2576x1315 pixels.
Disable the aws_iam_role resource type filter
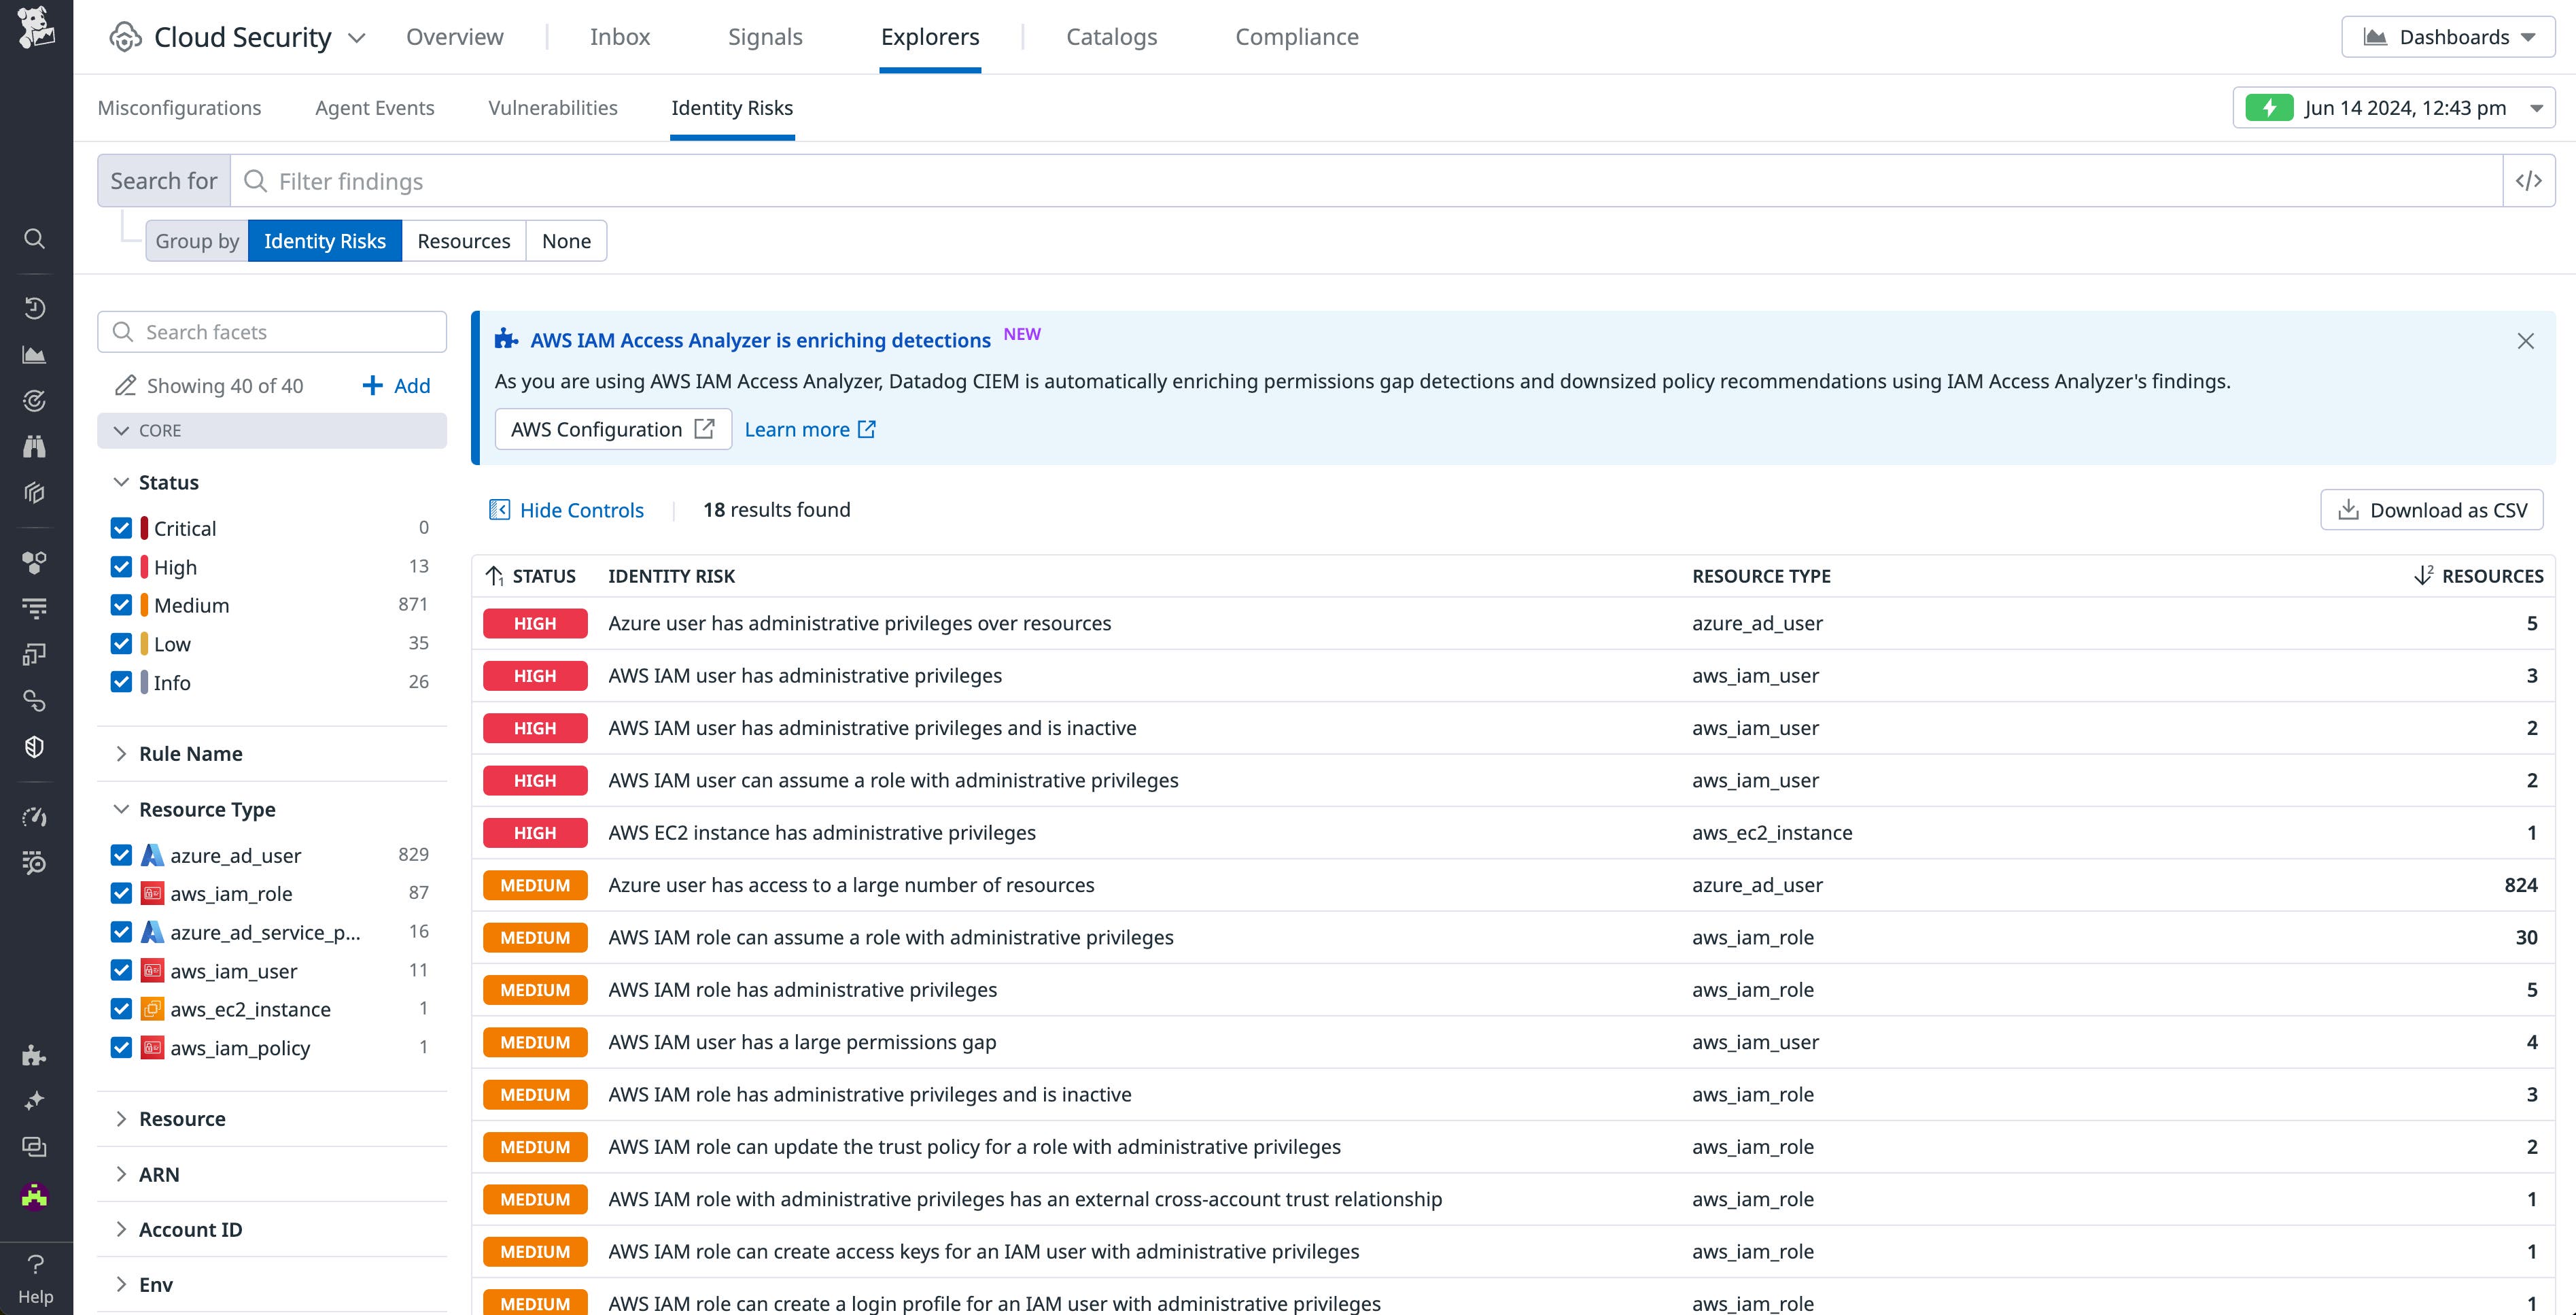[121, 893]
